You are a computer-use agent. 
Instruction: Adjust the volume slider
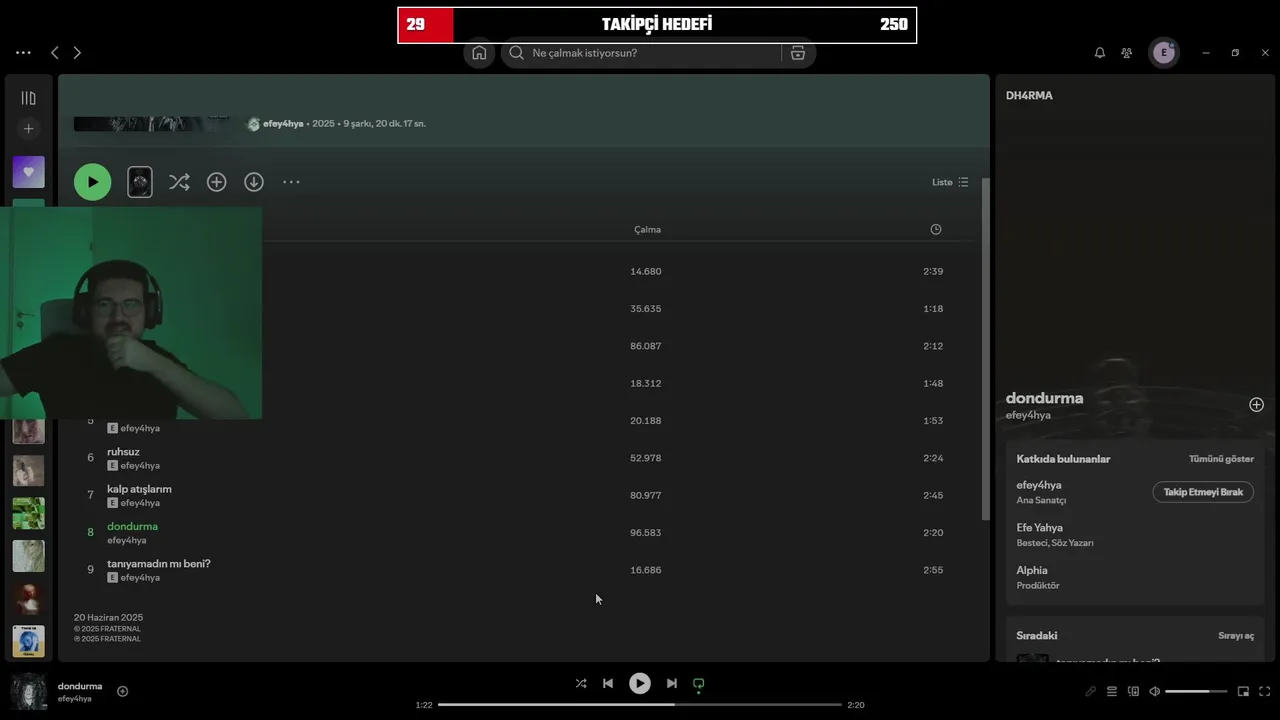pyautogui.click(x=1195, y=691)
